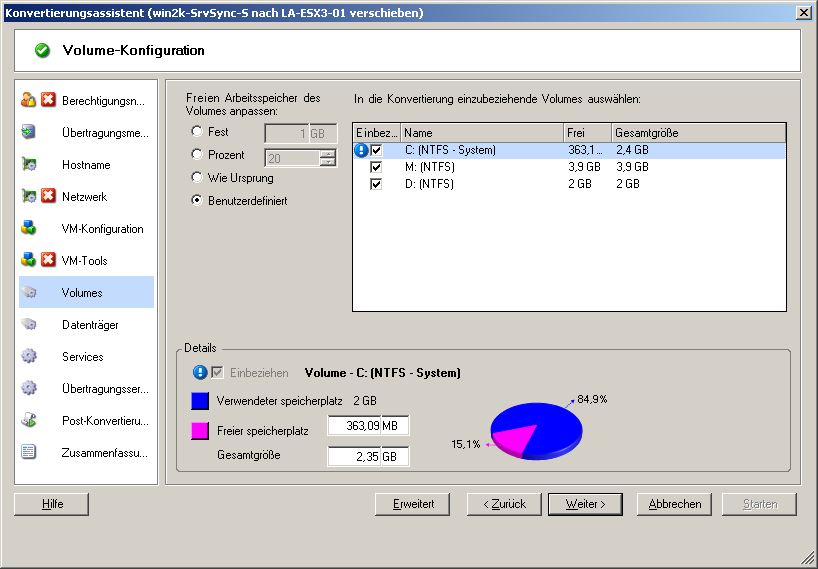
Task: Toggle the Einbeziehen checkbox in Details
Action: click(x=217, y=372)
